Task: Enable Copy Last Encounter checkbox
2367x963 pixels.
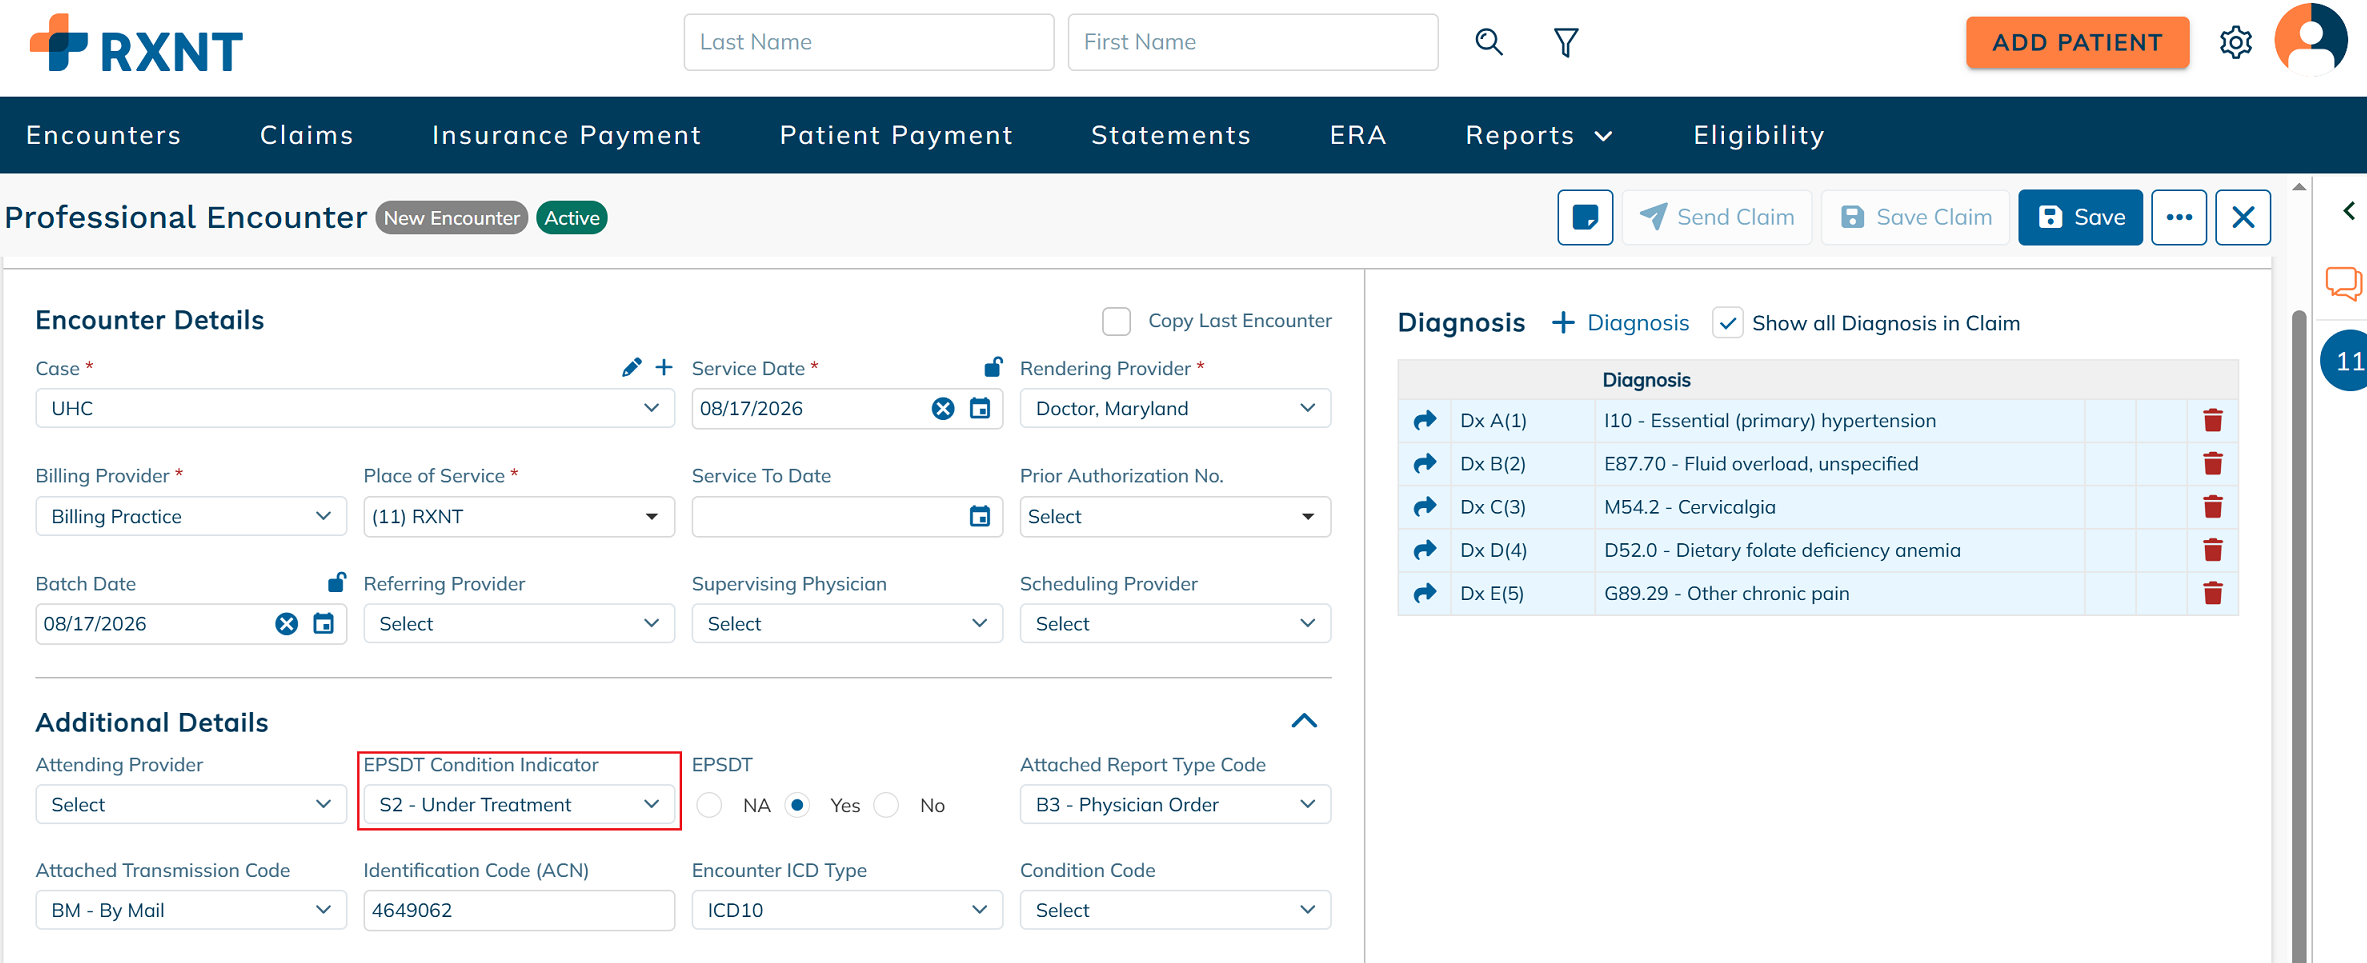Action: point(1116,321)
